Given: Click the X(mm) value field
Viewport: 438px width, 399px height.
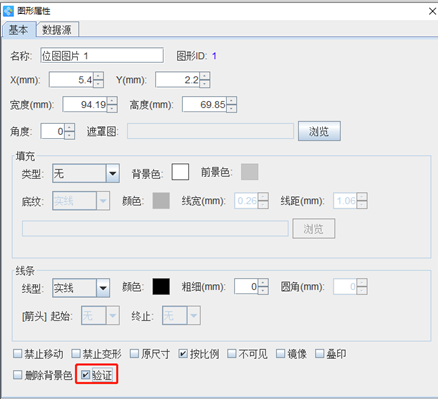Looking at the screenshot, I should coord(71,80).
